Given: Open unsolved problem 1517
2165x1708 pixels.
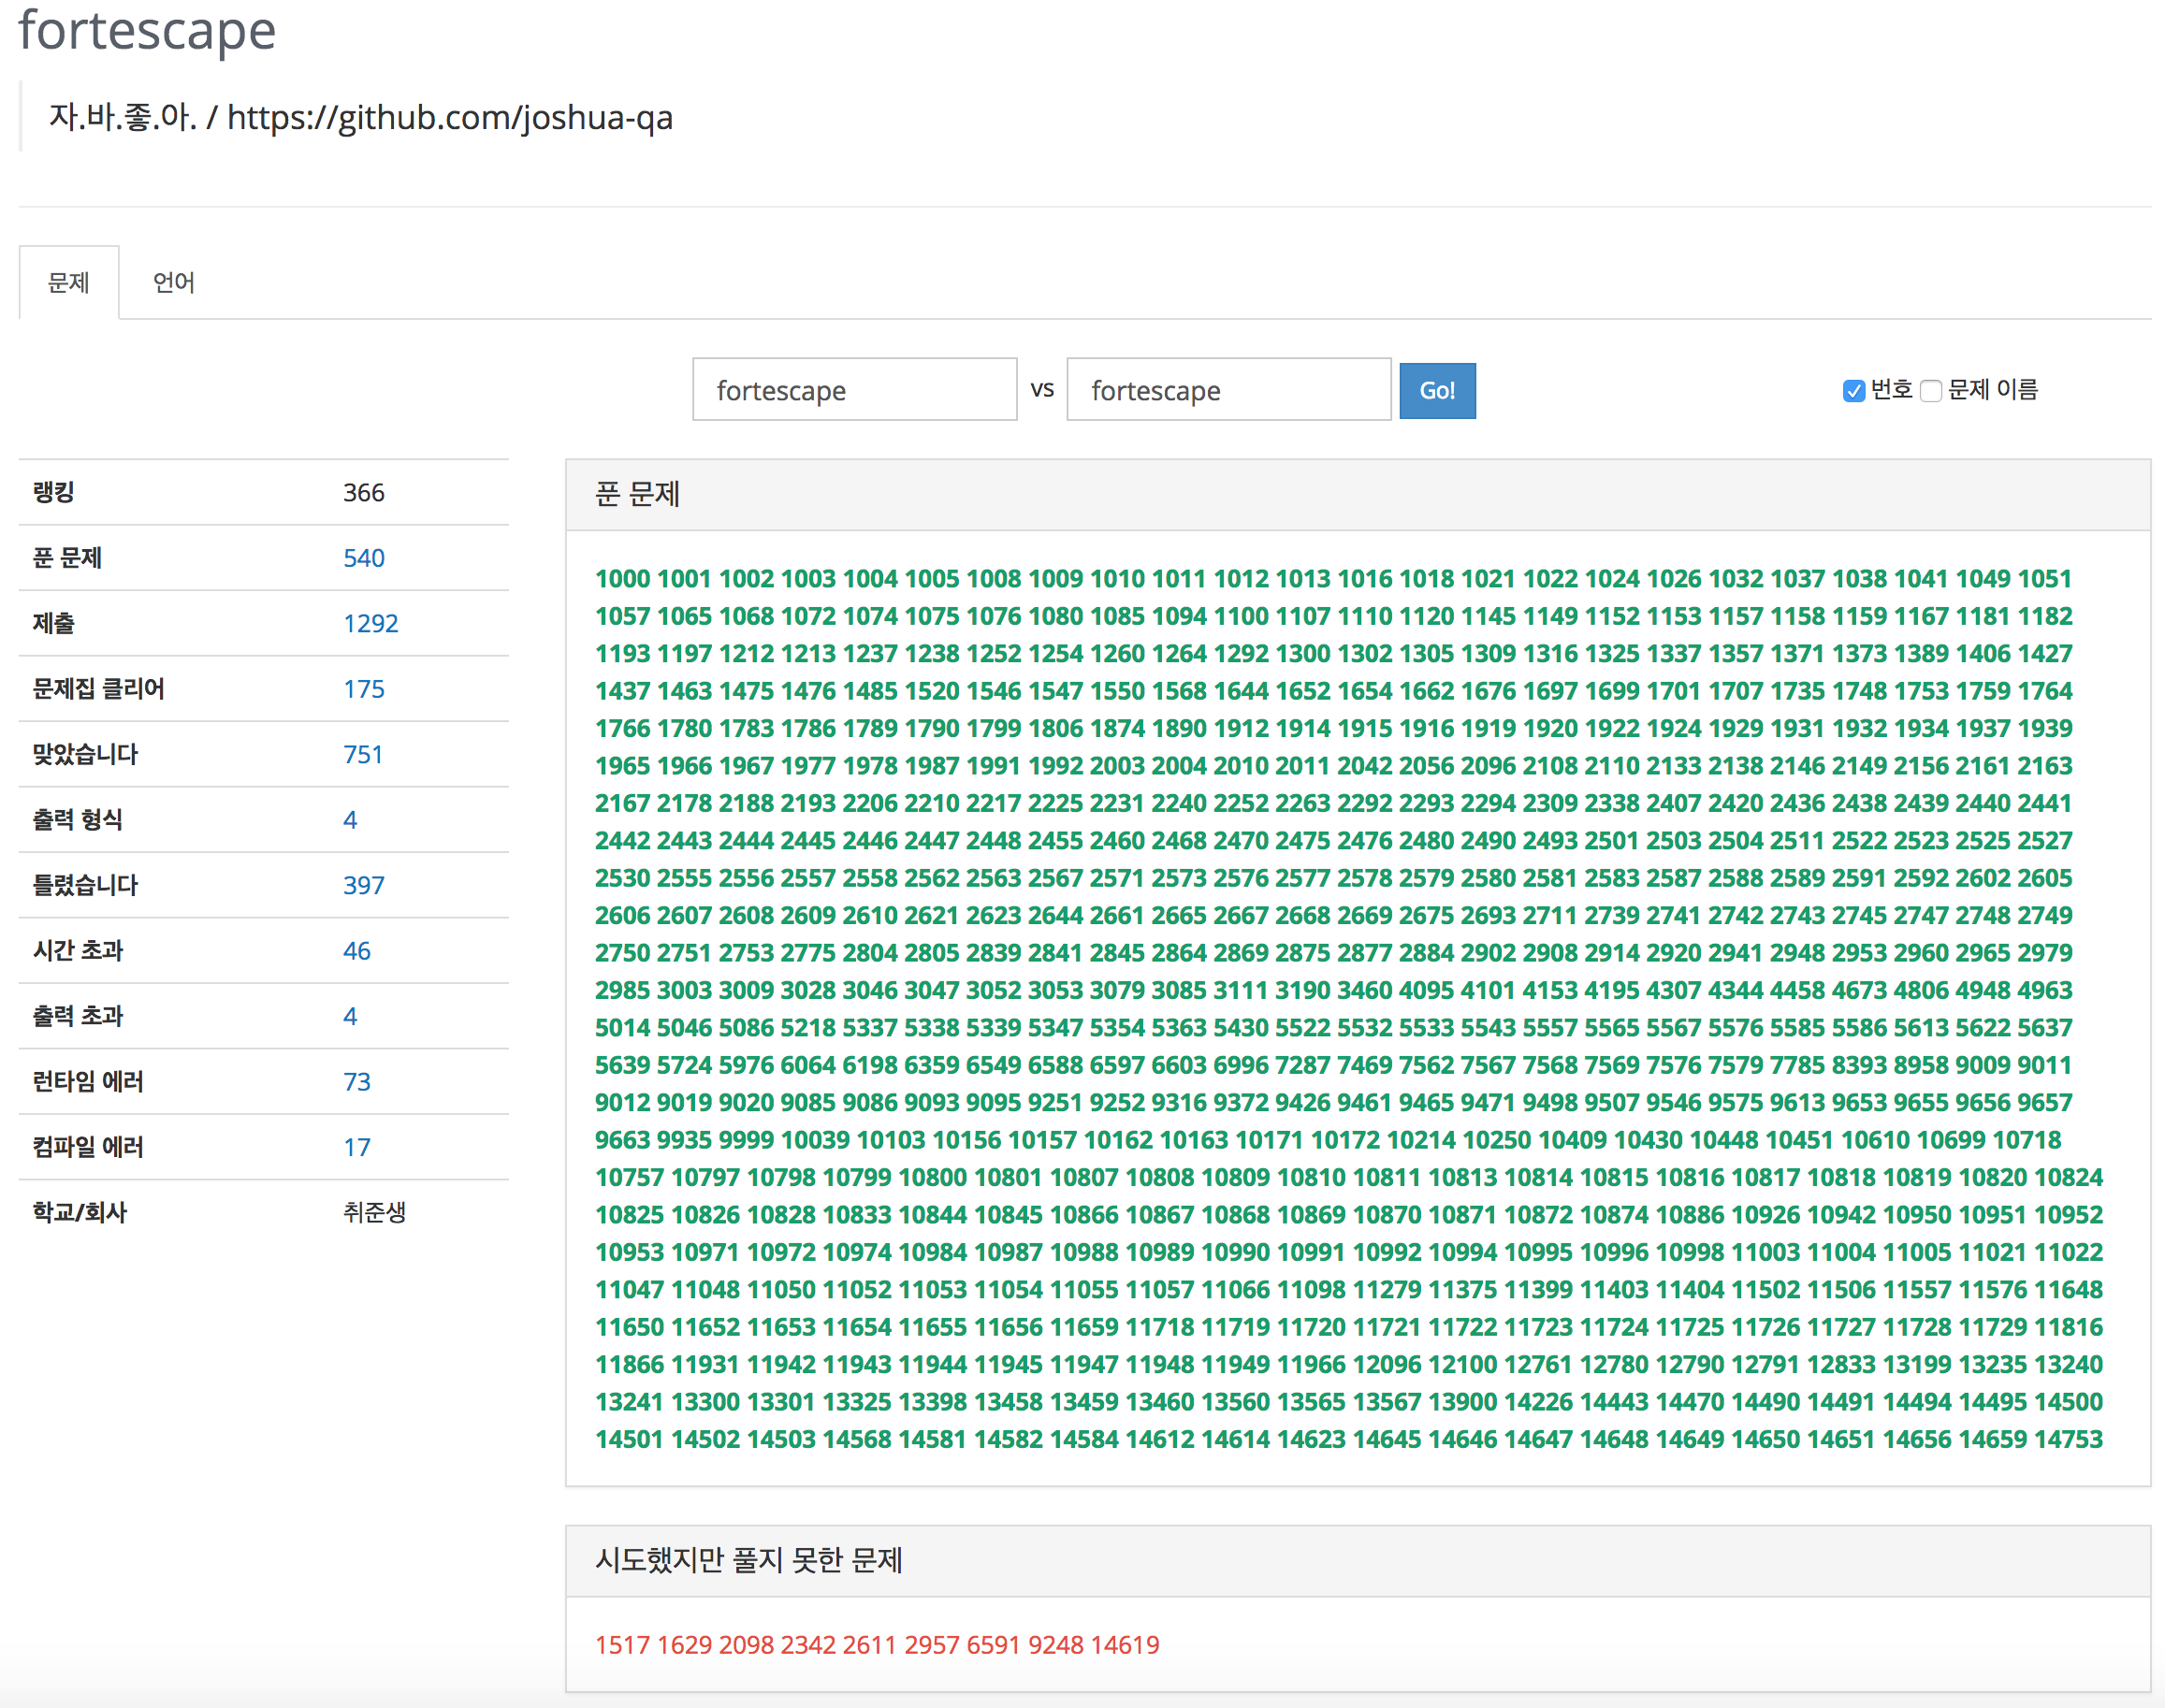Looking at the screenshot, I should pos(622,1645).
